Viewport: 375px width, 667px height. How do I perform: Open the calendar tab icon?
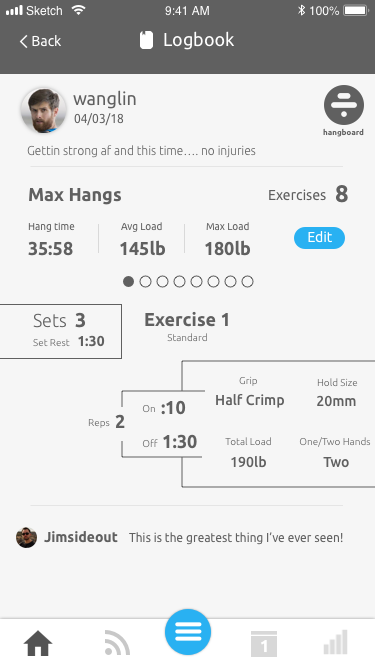point(264,644)
